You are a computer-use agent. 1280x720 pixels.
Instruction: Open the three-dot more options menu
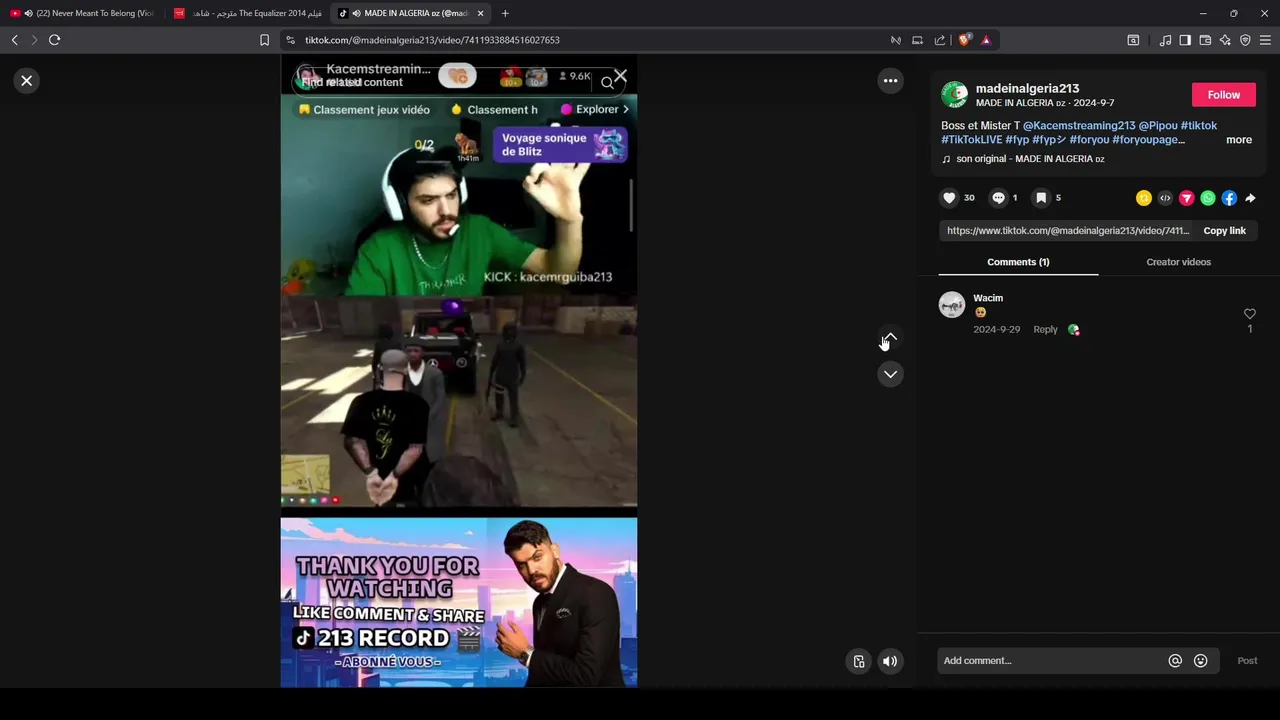(x=890, y=81)
